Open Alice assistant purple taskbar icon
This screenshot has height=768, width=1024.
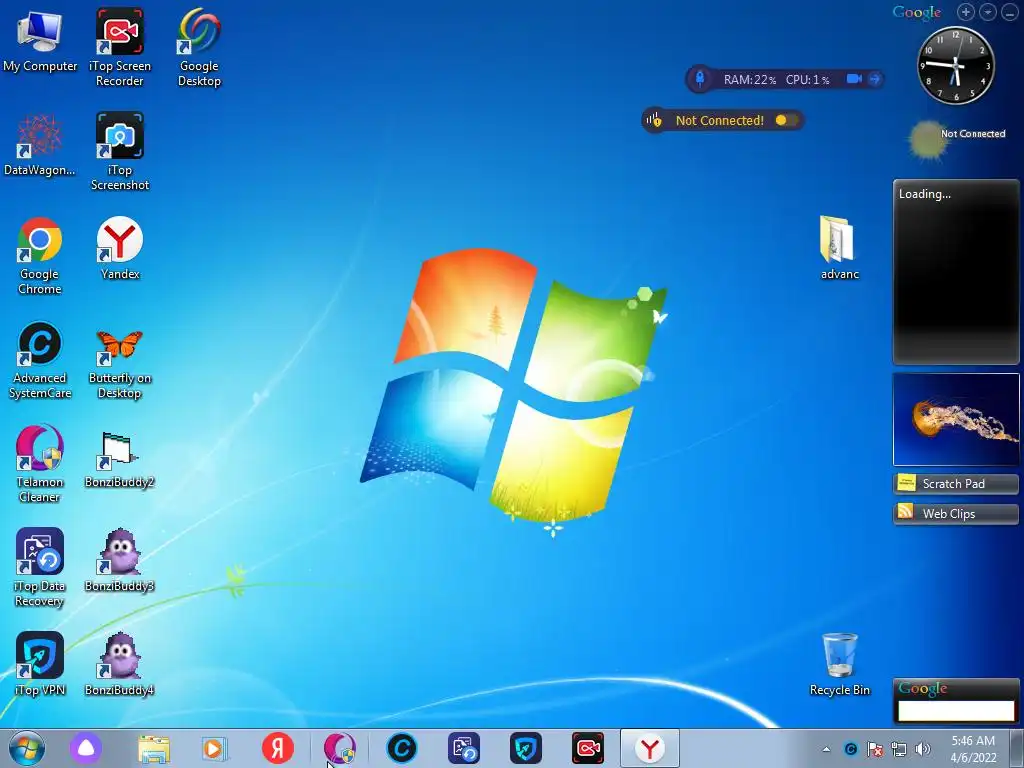[86, 748]
